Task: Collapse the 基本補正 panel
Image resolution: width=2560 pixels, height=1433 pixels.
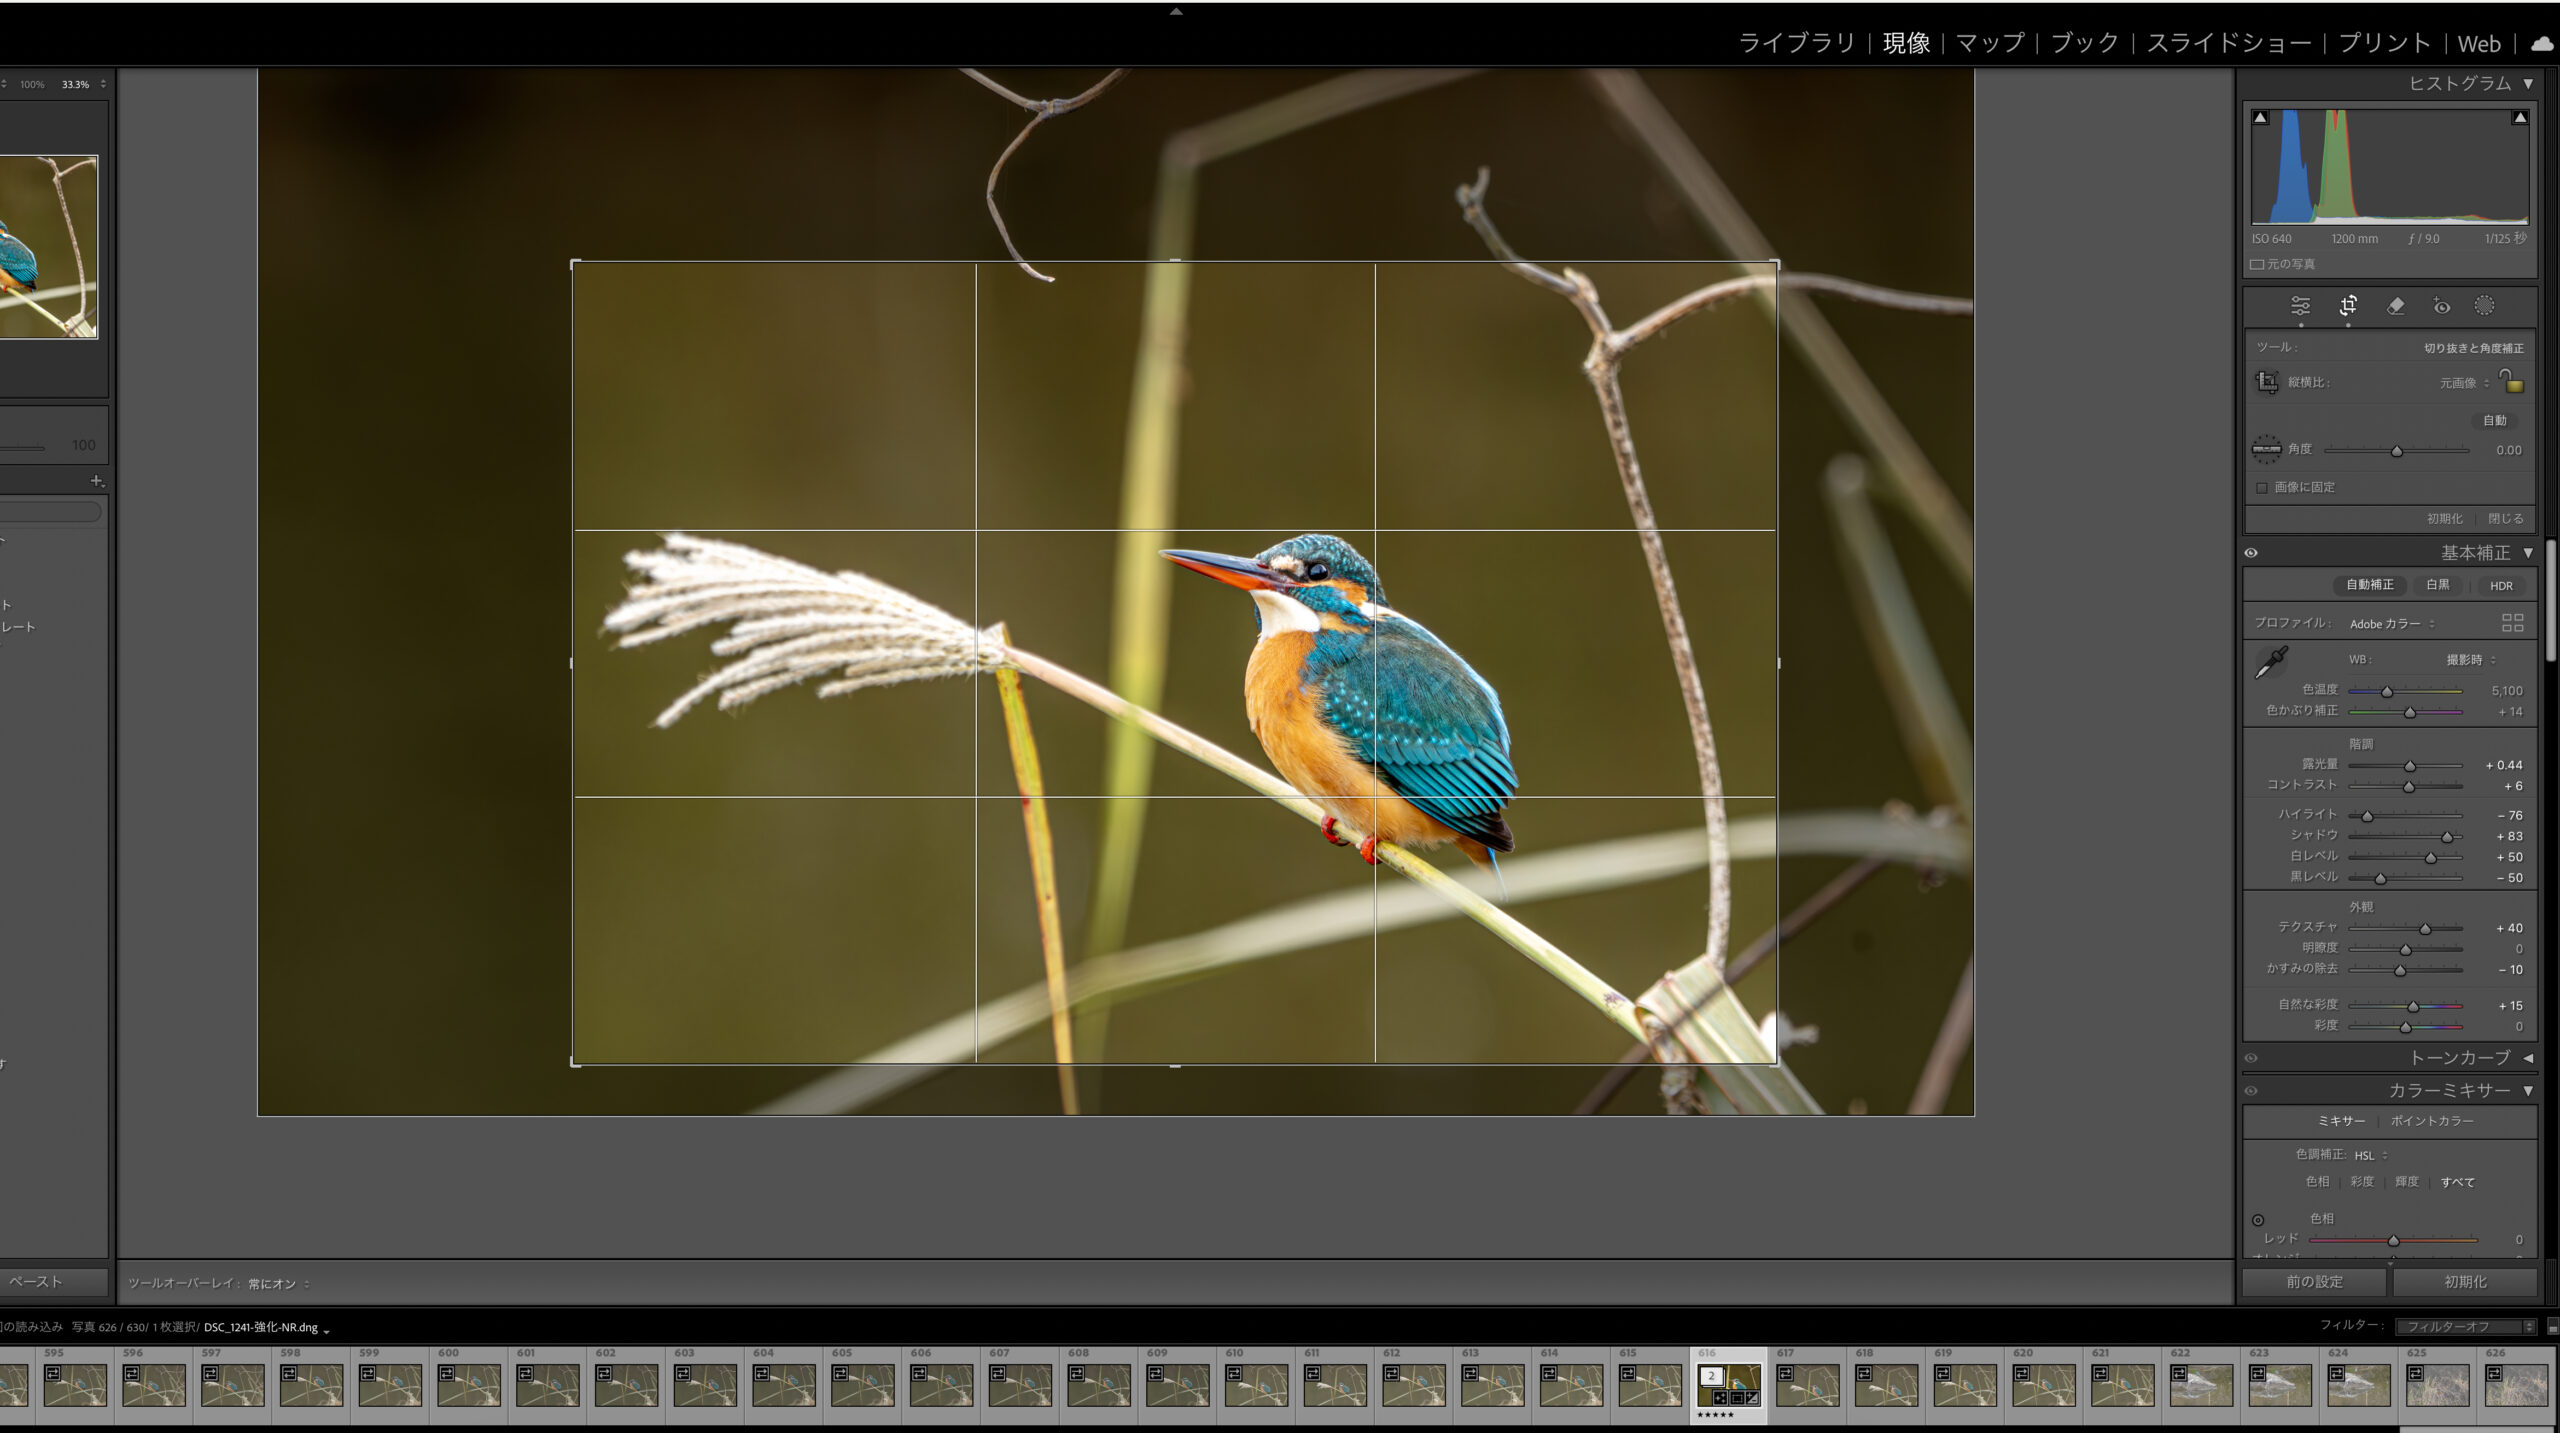Action: coord(2528,553)
